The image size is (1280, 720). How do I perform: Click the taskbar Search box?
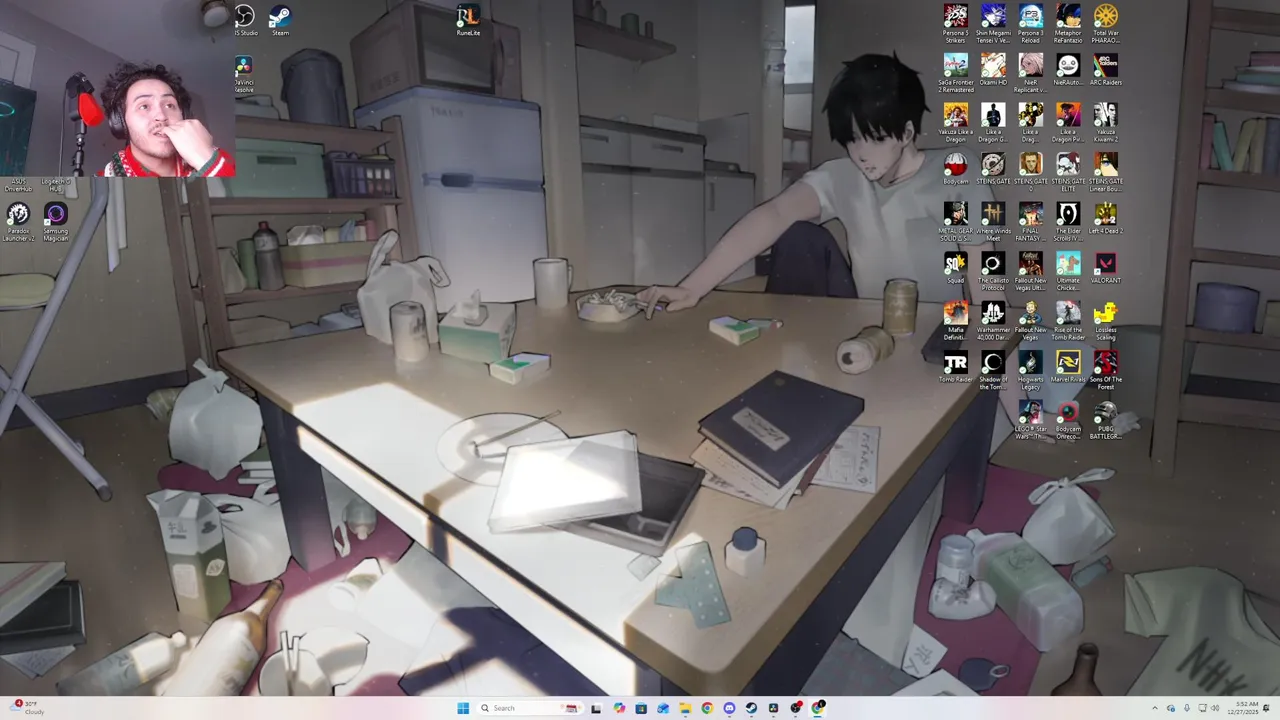pos(529,708)
